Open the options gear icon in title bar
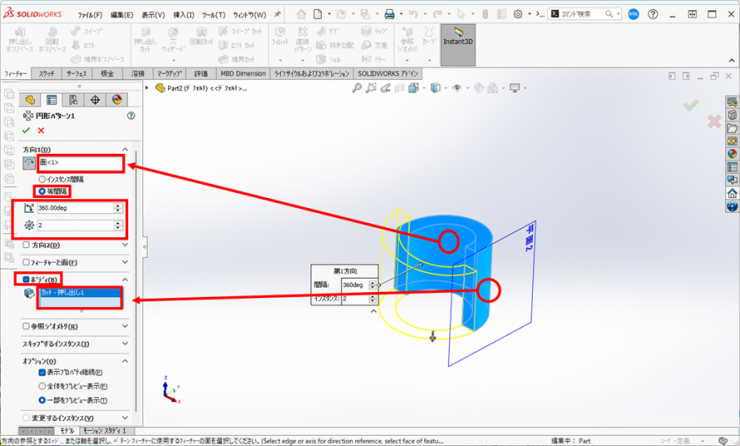 [x=518, y=14]
